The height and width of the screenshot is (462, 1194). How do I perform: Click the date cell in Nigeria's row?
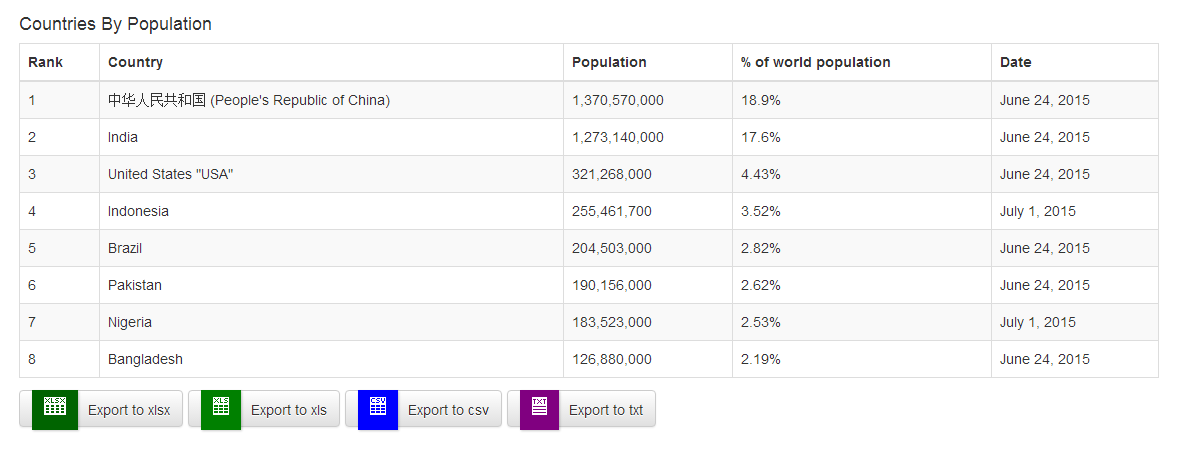(1074, 323)
